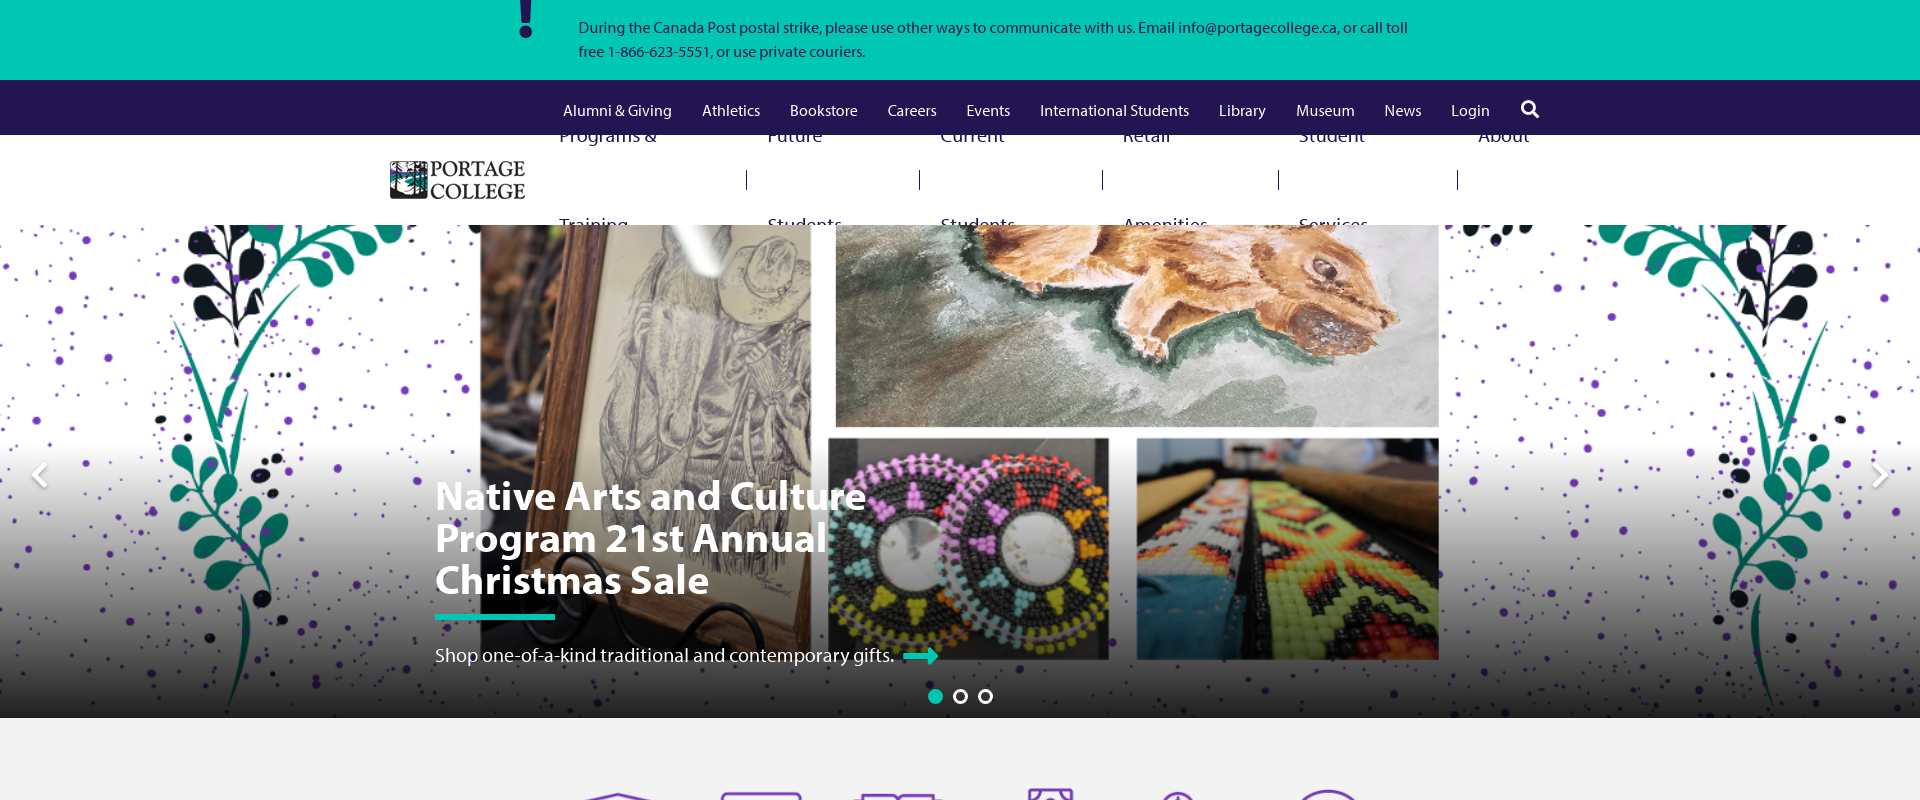Image resolution: width=1920 pixels, height=800 pixels.
Task: Select the third carousel slide dot
Action: tap(985, 696)
